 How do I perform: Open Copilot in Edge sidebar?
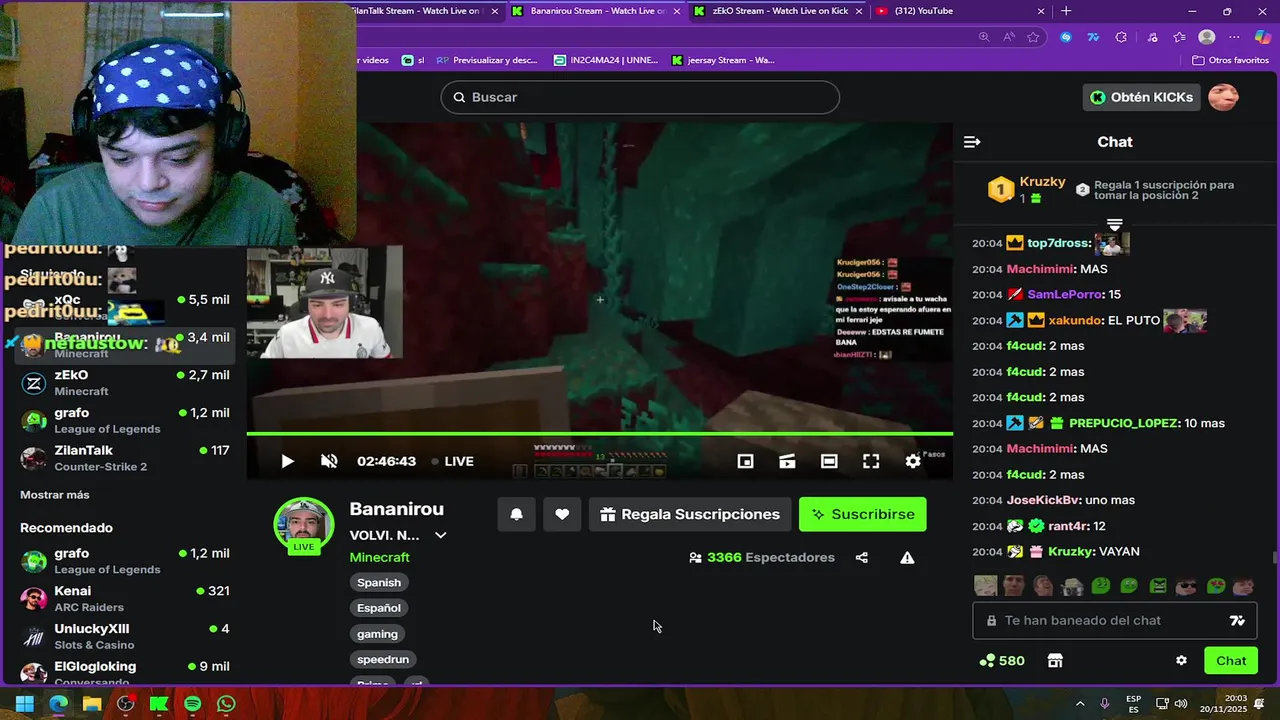point(1263,37)
